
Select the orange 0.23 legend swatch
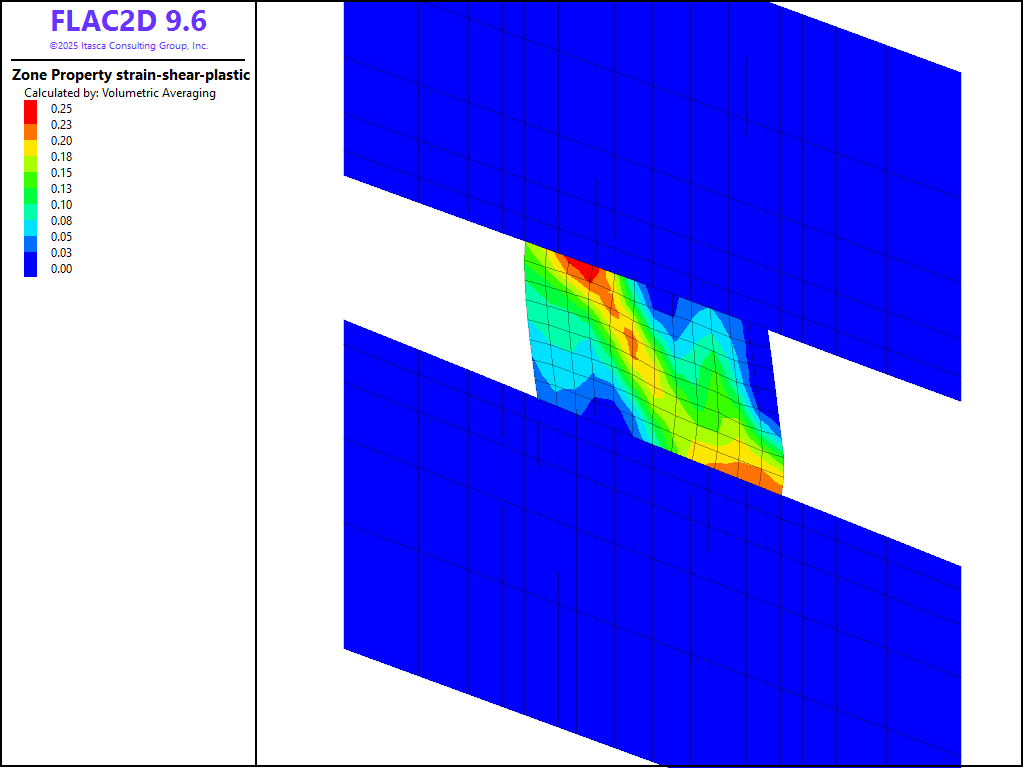pos(30,125)
